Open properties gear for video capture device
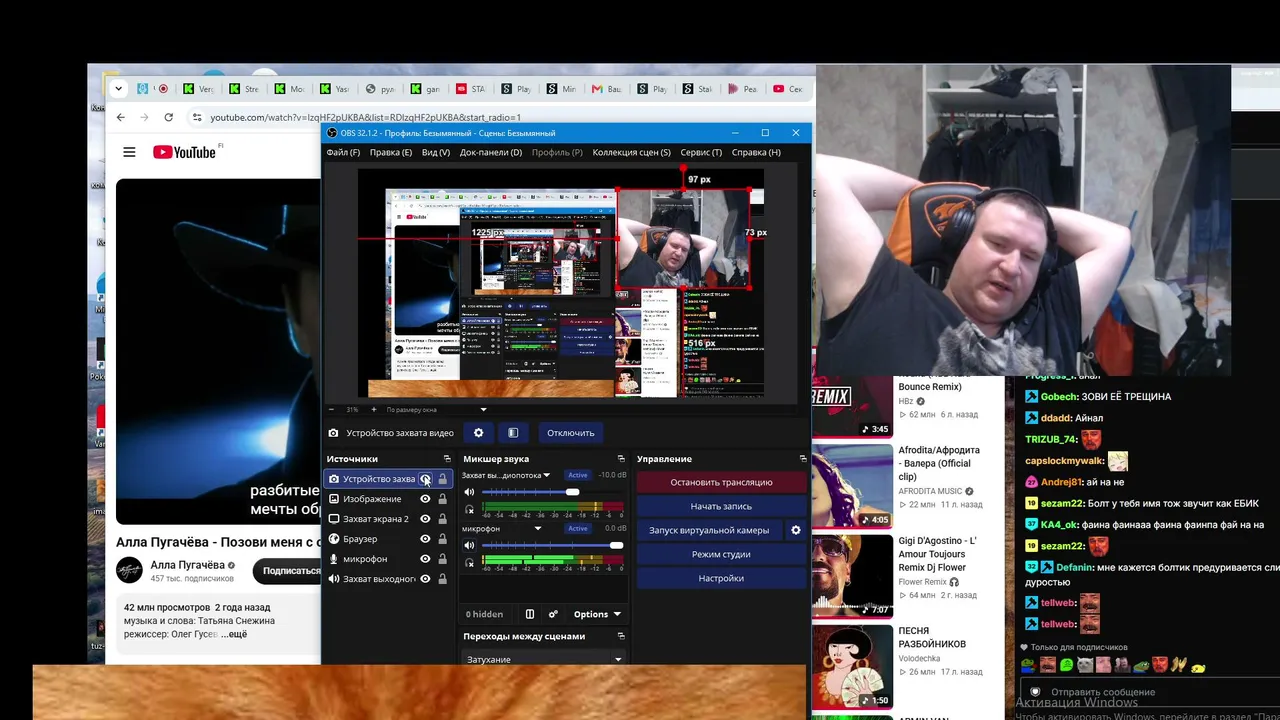The height and width of the screenshot is (720, 1280). tap(478, 433)
